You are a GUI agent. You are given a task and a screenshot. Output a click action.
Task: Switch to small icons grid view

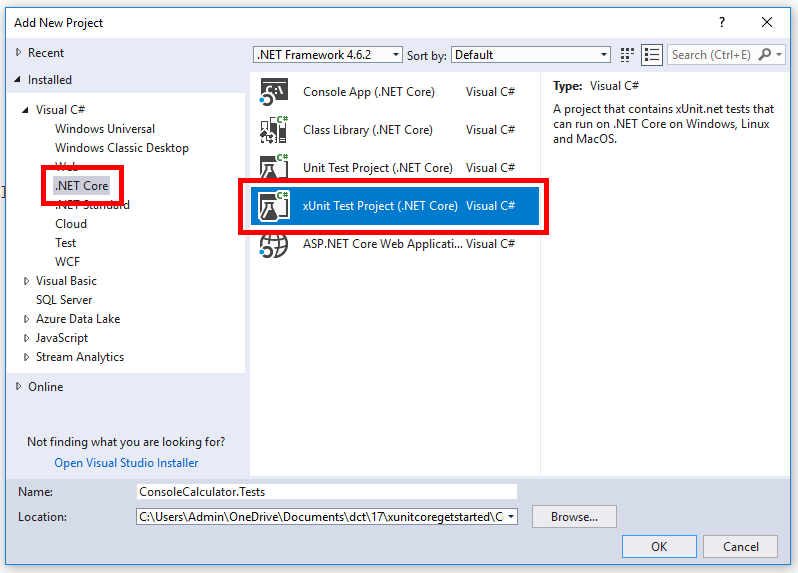(627, 55)
